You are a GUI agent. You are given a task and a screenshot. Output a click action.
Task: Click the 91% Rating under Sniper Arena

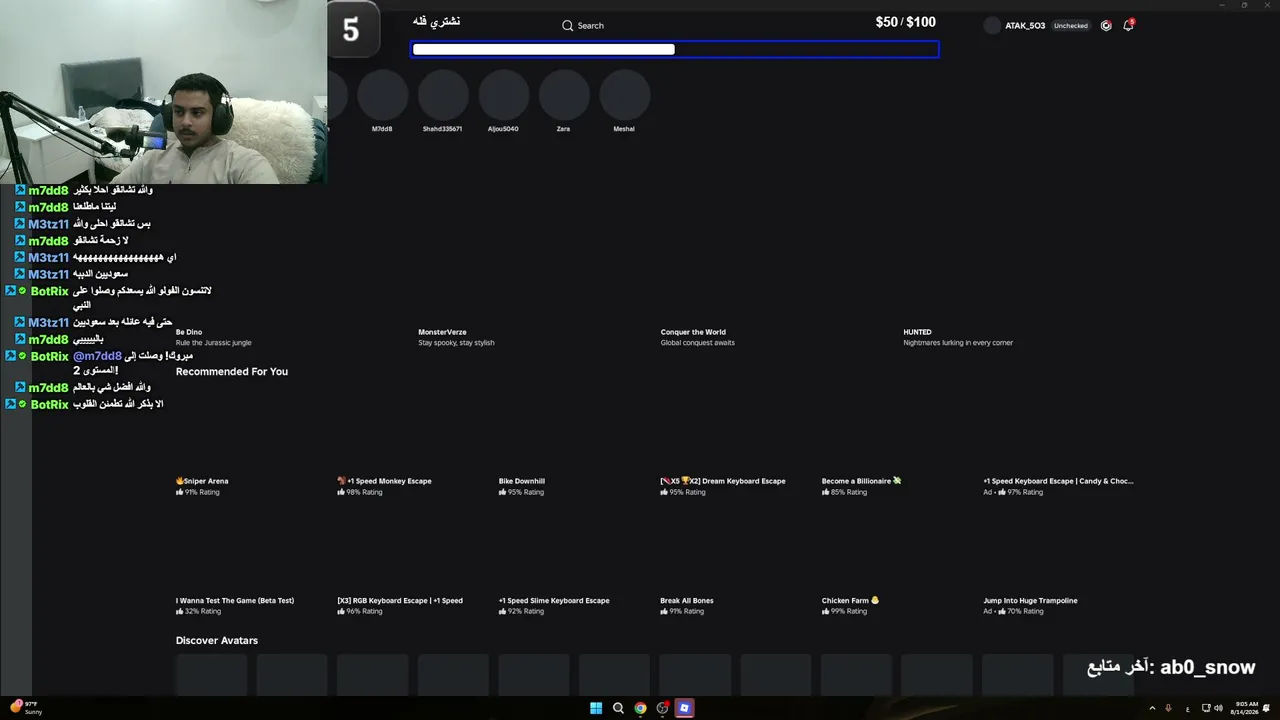click(198, 492)
